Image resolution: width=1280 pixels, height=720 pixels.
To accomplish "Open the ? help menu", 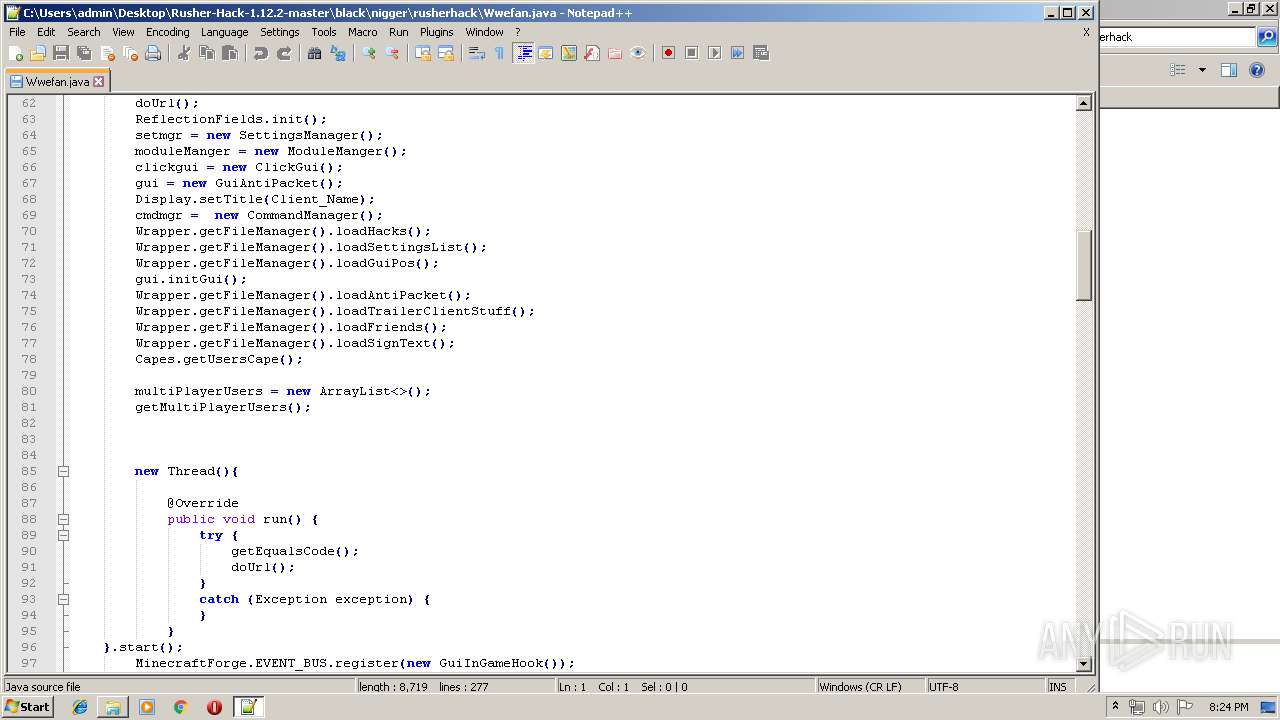I will 517,32.
